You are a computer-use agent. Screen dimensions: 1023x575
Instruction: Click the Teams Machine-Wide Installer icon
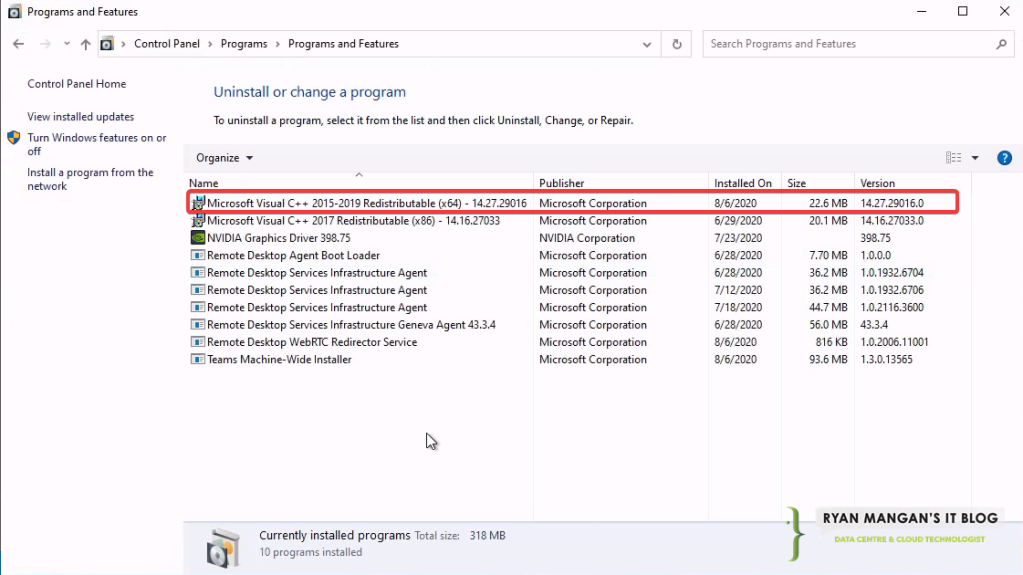198,360
